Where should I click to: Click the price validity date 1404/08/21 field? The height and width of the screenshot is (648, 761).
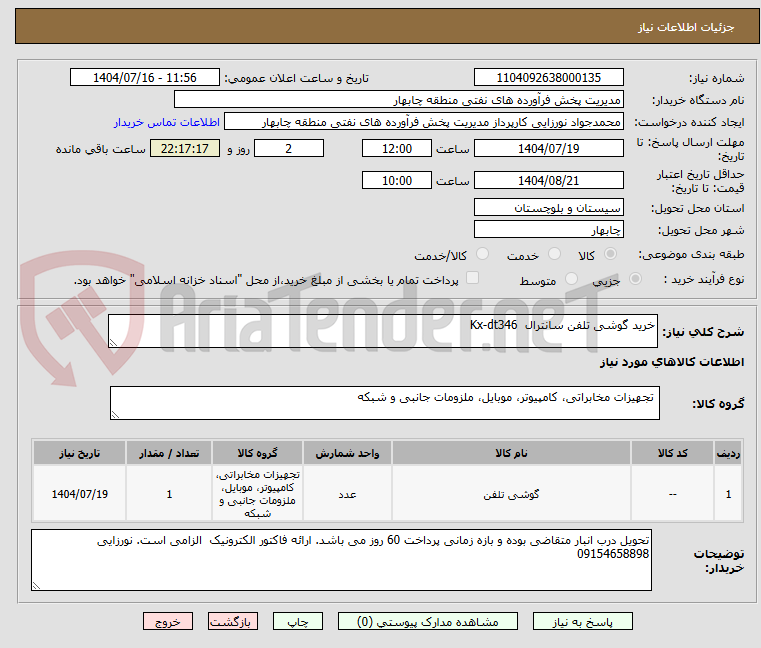548,181
